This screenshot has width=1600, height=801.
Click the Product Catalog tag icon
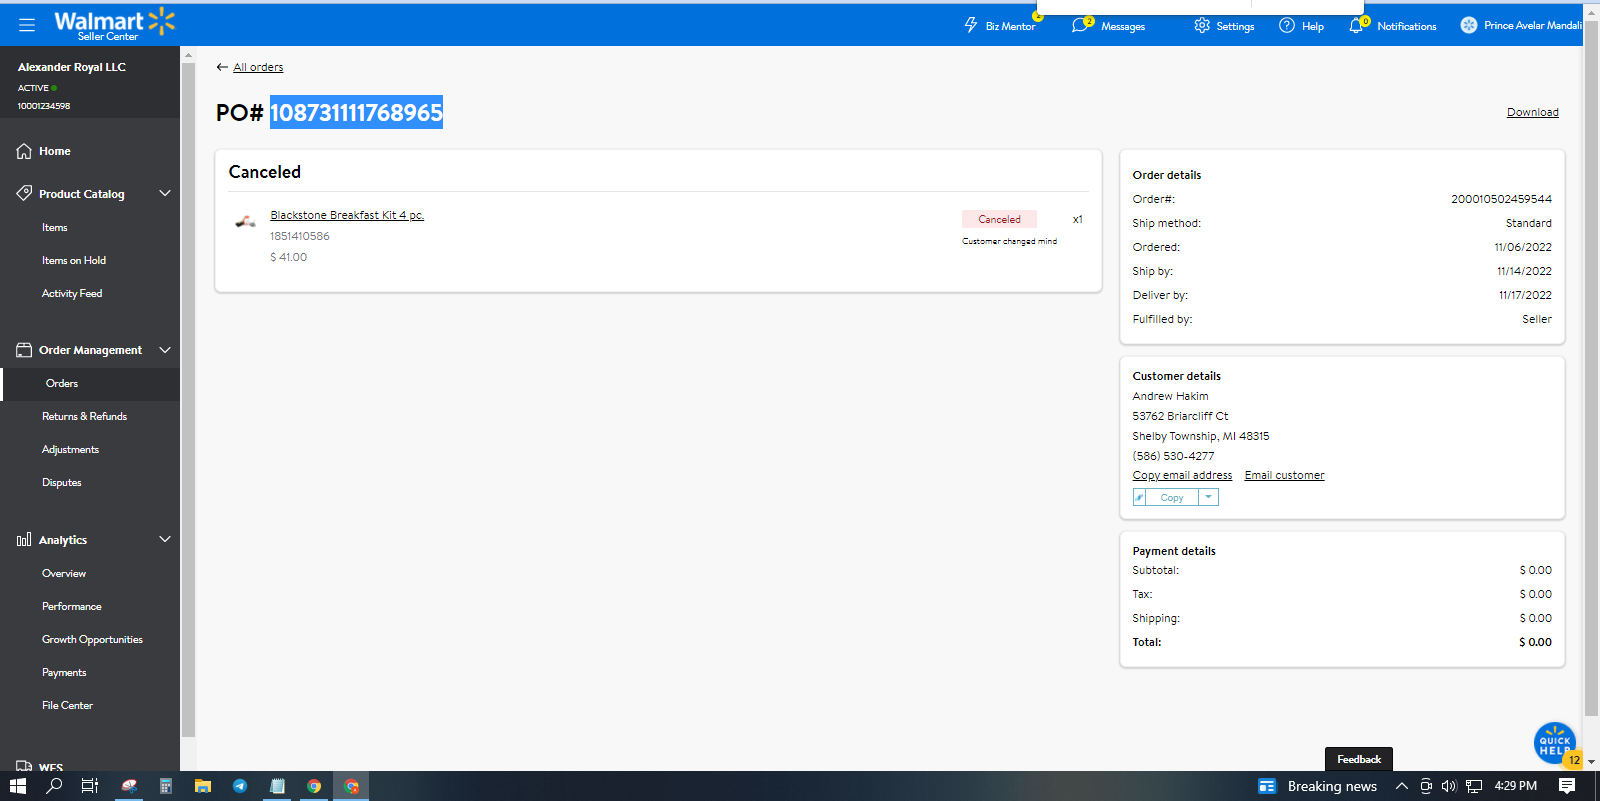click(24, 193)
